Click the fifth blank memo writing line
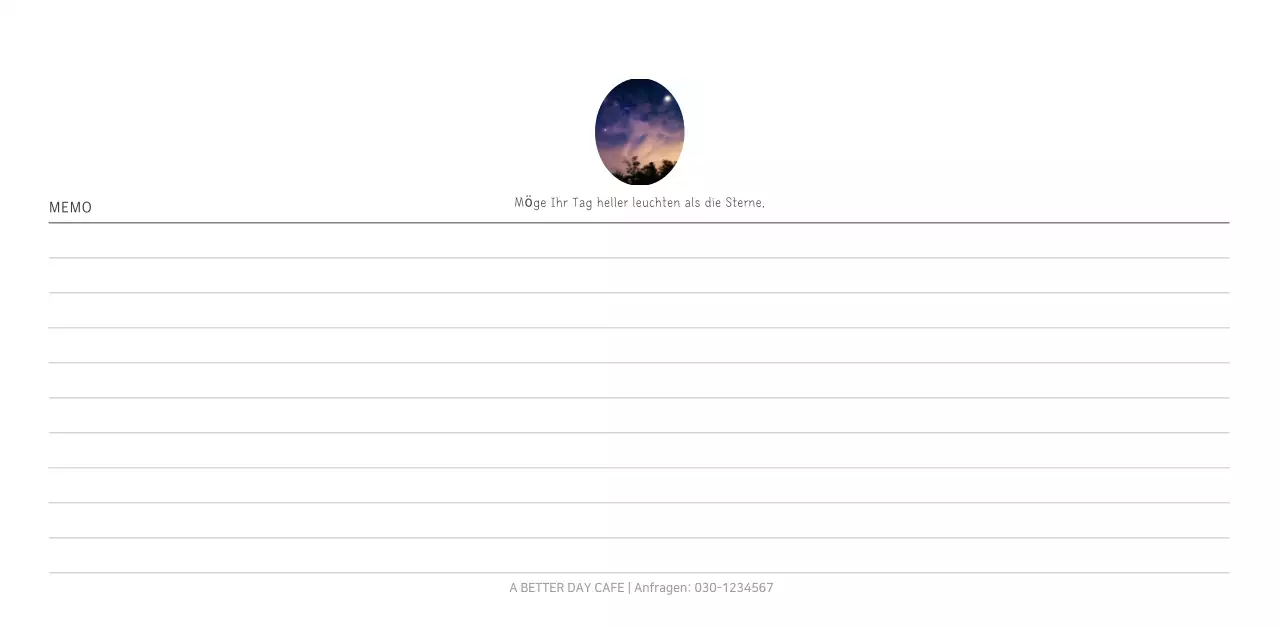 tap(639, 381)
